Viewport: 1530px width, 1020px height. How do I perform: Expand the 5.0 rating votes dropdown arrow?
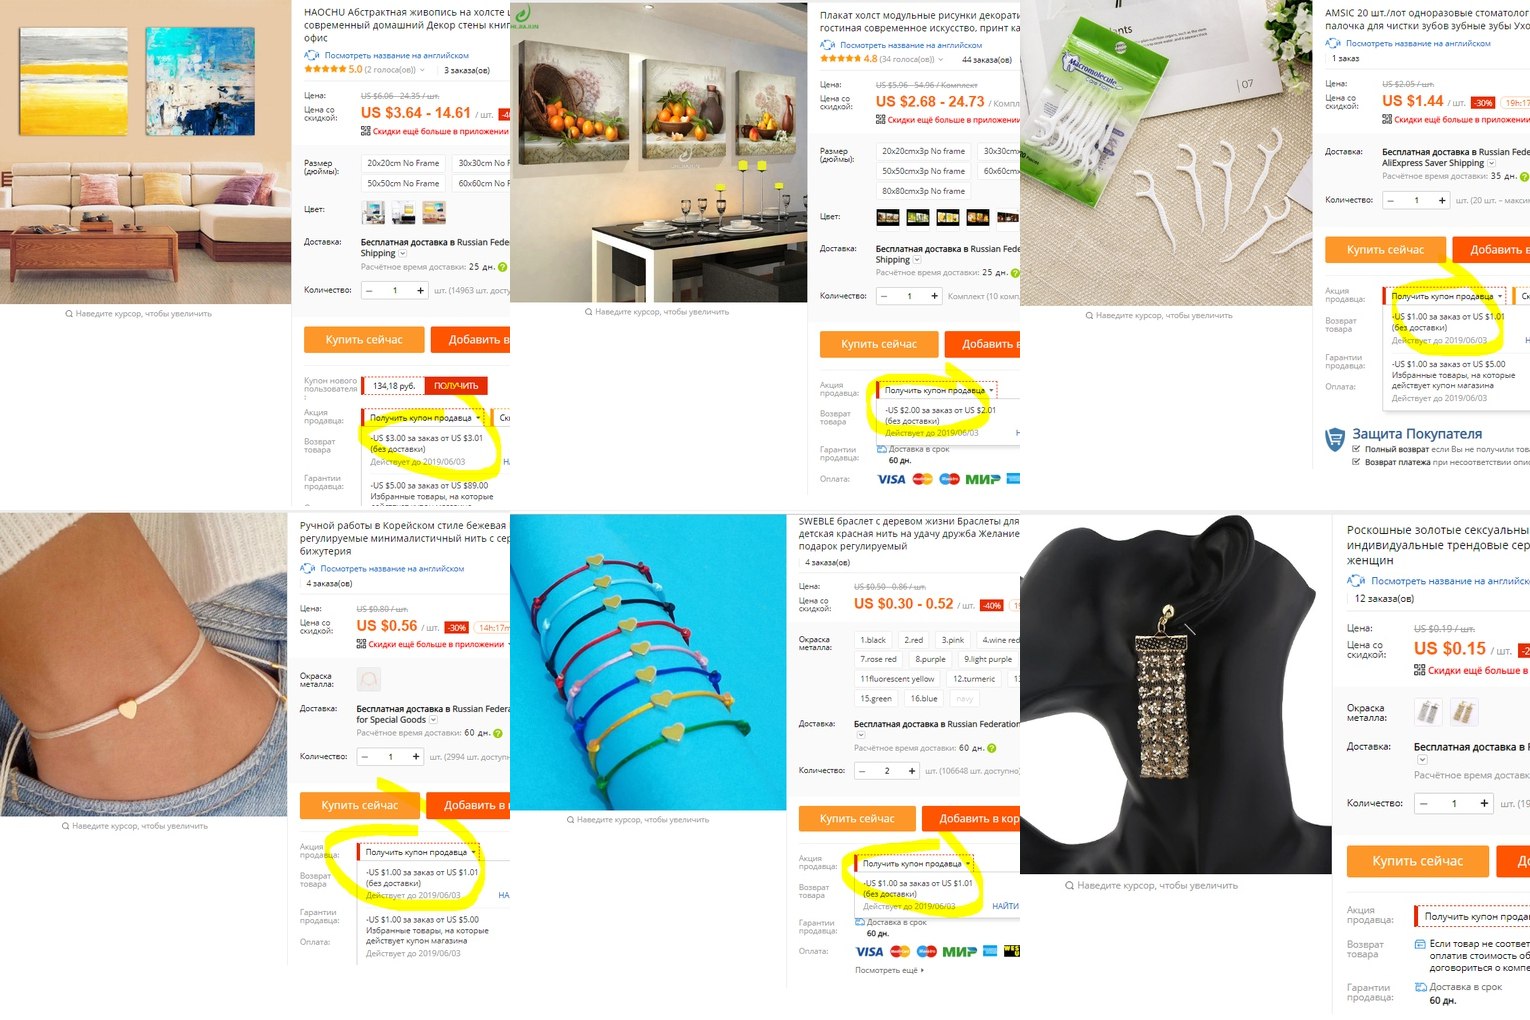(x=422, y=71)
